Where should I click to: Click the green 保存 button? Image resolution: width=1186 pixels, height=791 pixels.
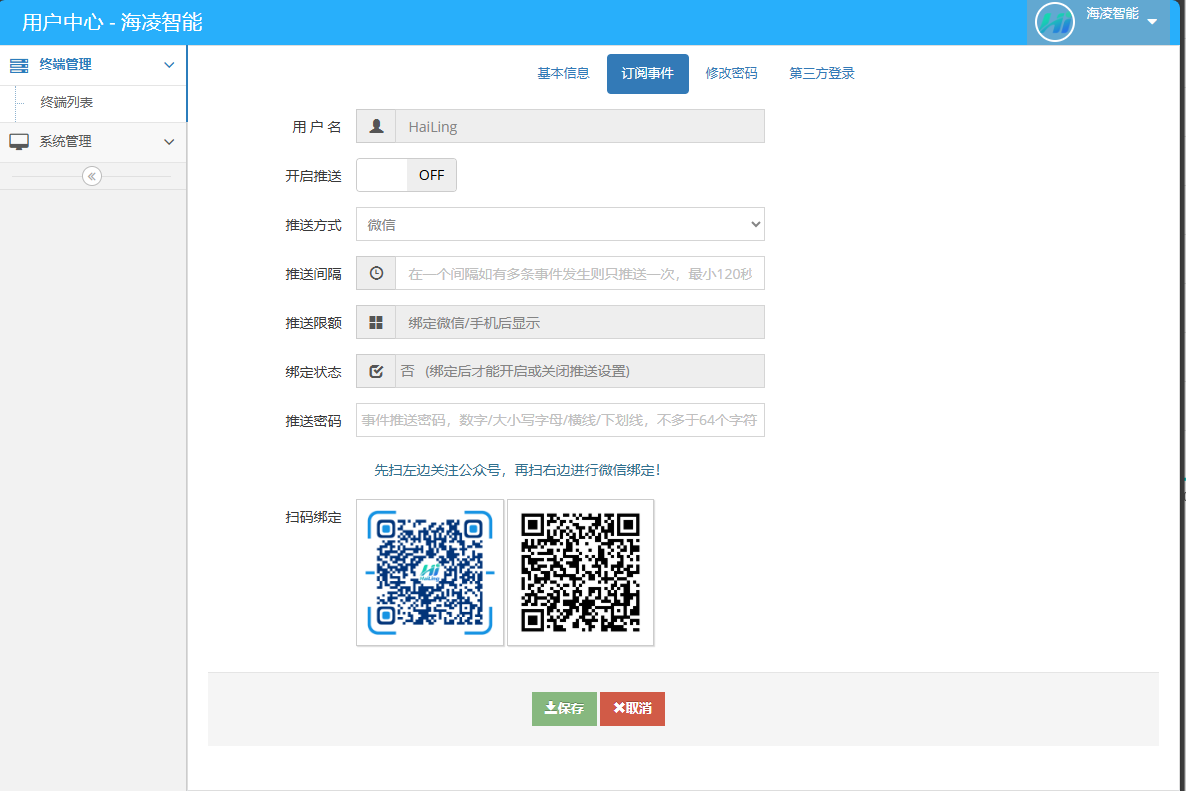pyautogui.click(x=564, y=709)
